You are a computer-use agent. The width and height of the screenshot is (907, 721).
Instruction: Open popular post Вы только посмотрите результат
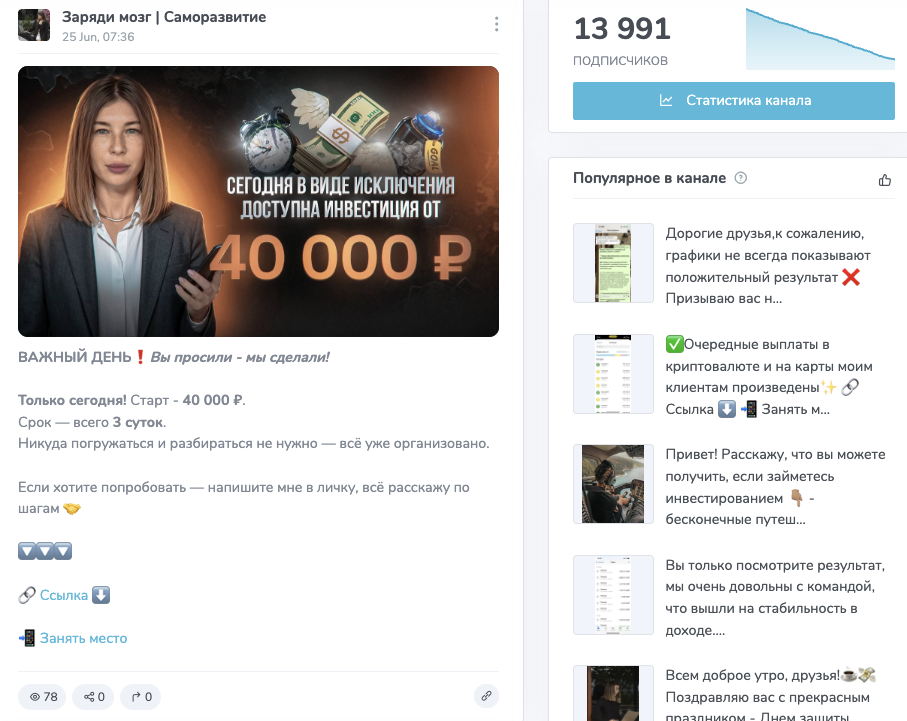[x=775, y=598]
